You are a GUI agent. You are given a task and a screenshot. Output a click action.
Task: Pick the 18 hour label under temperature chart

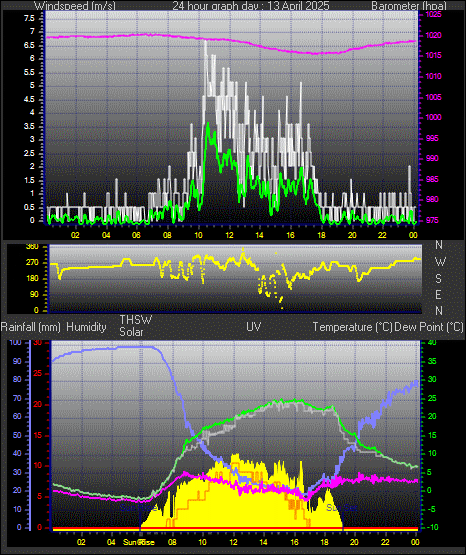[324, 542]
